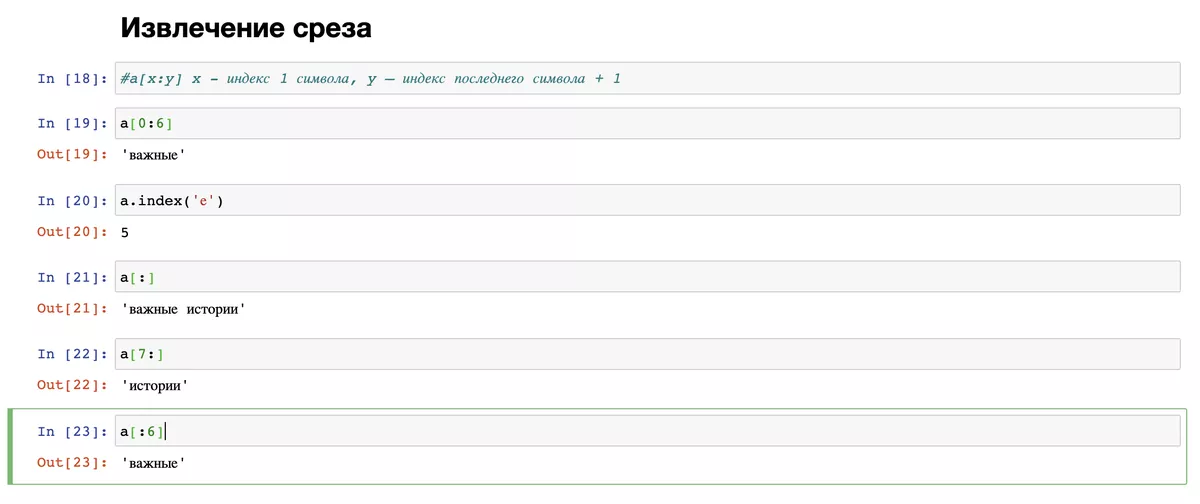1200x504 pixels.
Task: Click the Out[20] output prompt
Action: pos(71,232)
